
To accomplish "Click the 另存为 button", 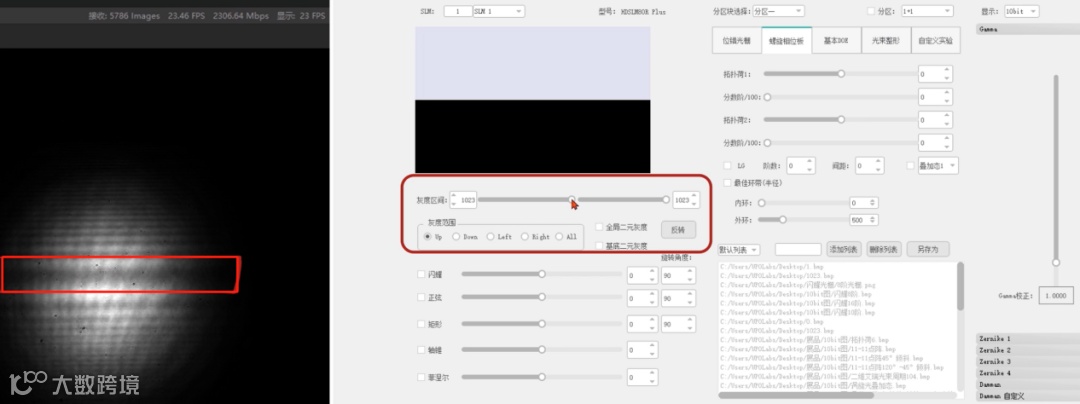I will click(928, 249).
